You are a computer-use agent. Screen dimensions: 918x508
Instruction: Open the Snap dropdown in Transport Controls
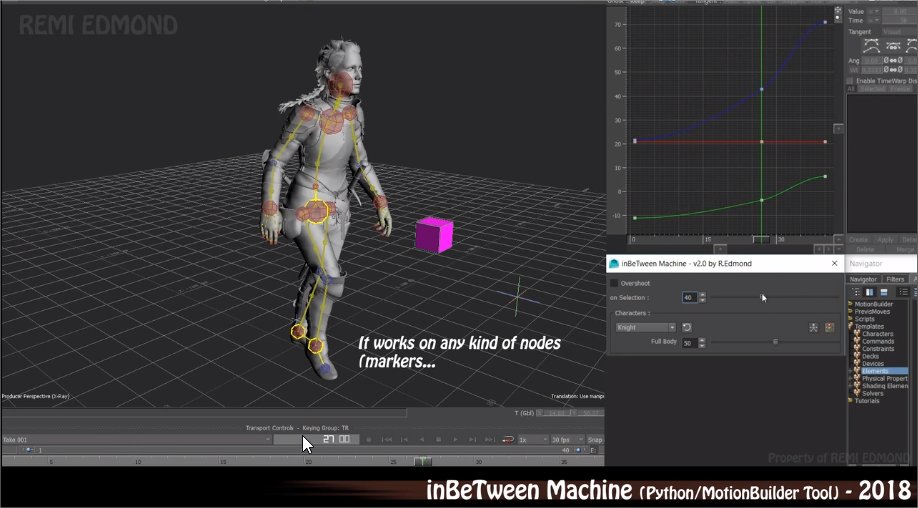(x=595, y=440)
